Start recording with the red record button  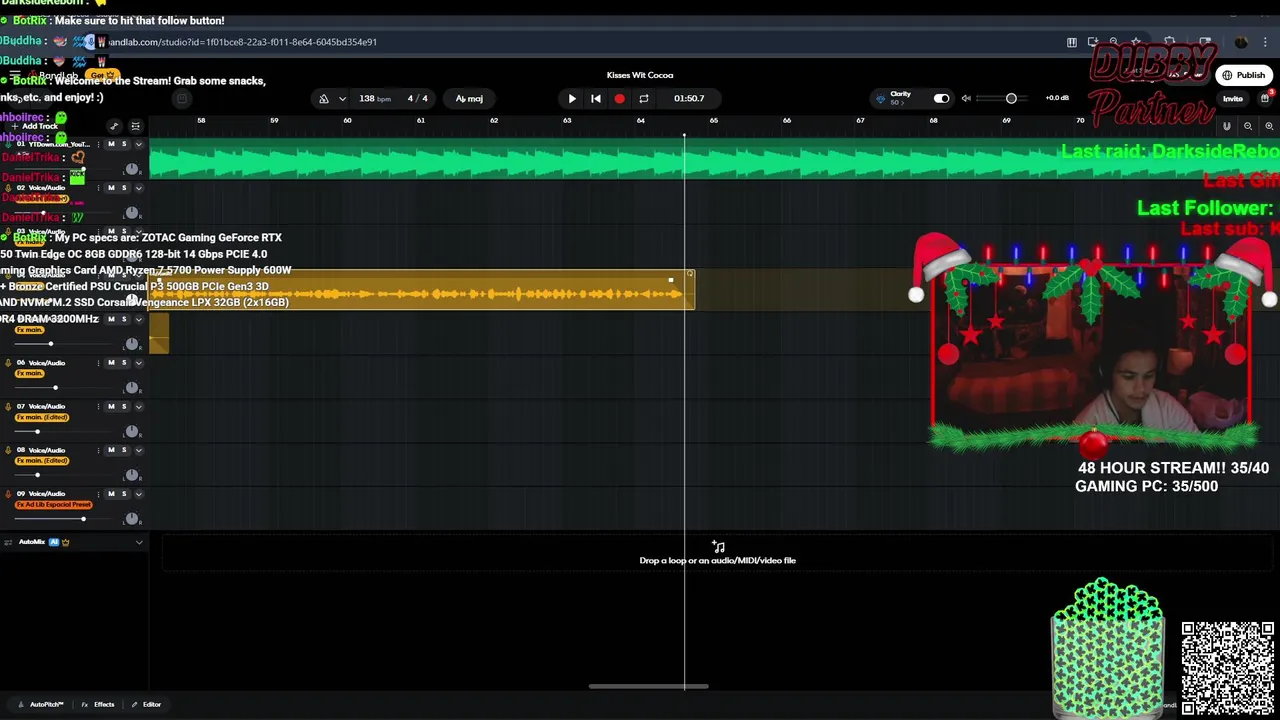tap(620, 99)
